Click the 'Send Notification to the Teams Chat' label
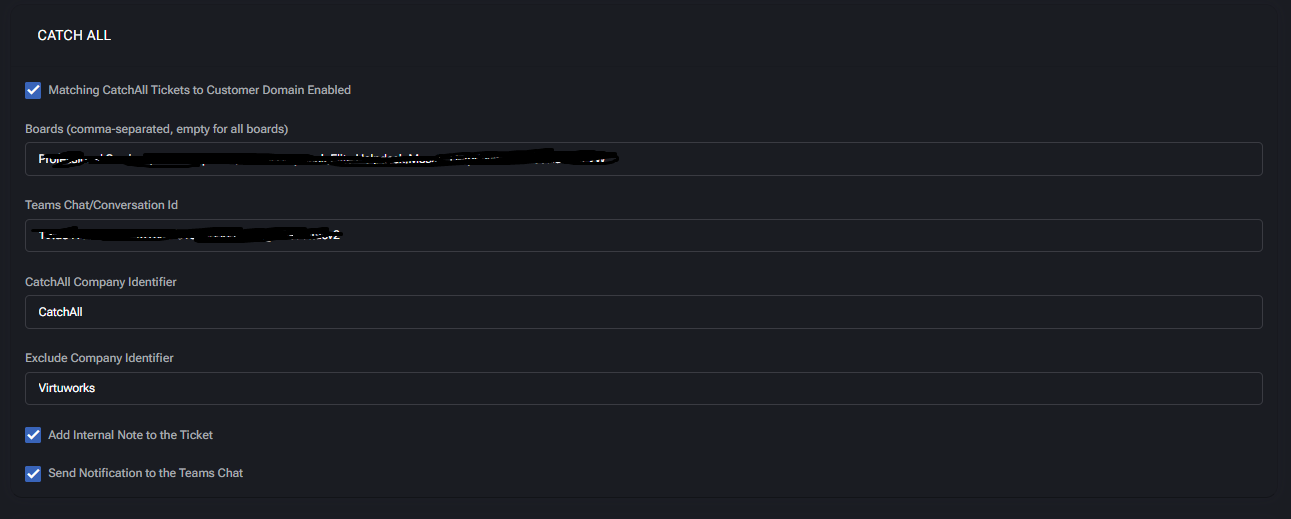The image size is (1291, 519). click(x=145, y=473)
